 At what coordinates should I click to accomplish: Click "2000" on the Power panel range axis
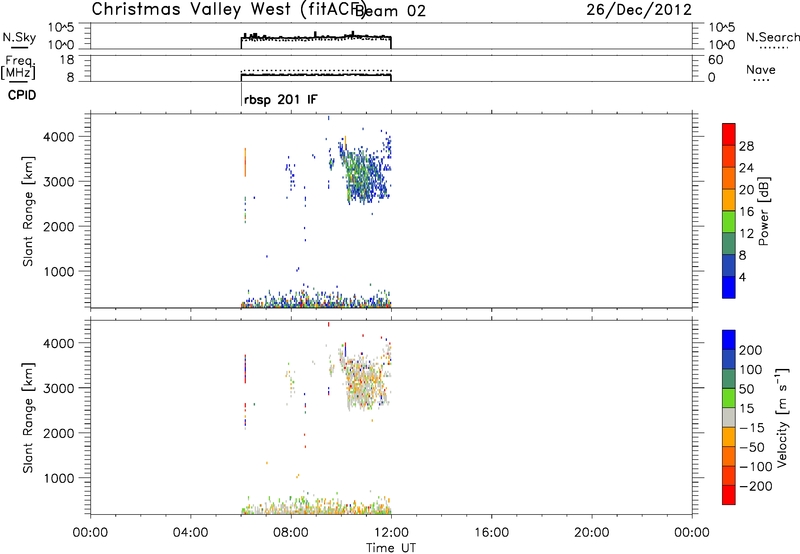coord(59,226)
